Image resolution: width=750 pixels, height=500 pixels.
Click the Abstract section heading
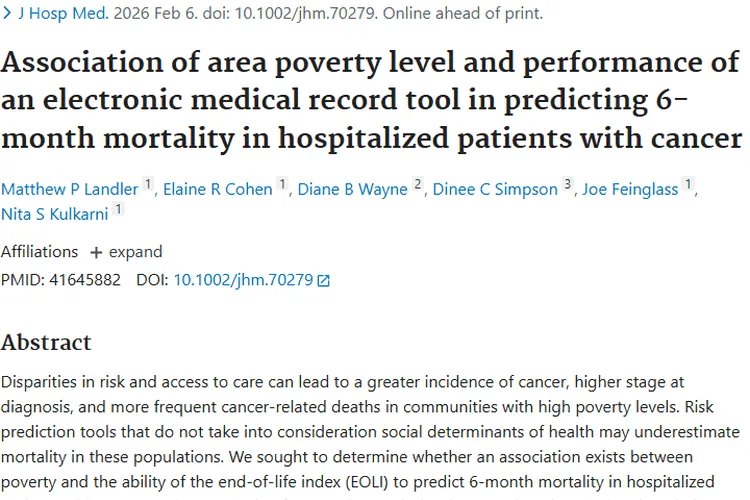point(46,342)
